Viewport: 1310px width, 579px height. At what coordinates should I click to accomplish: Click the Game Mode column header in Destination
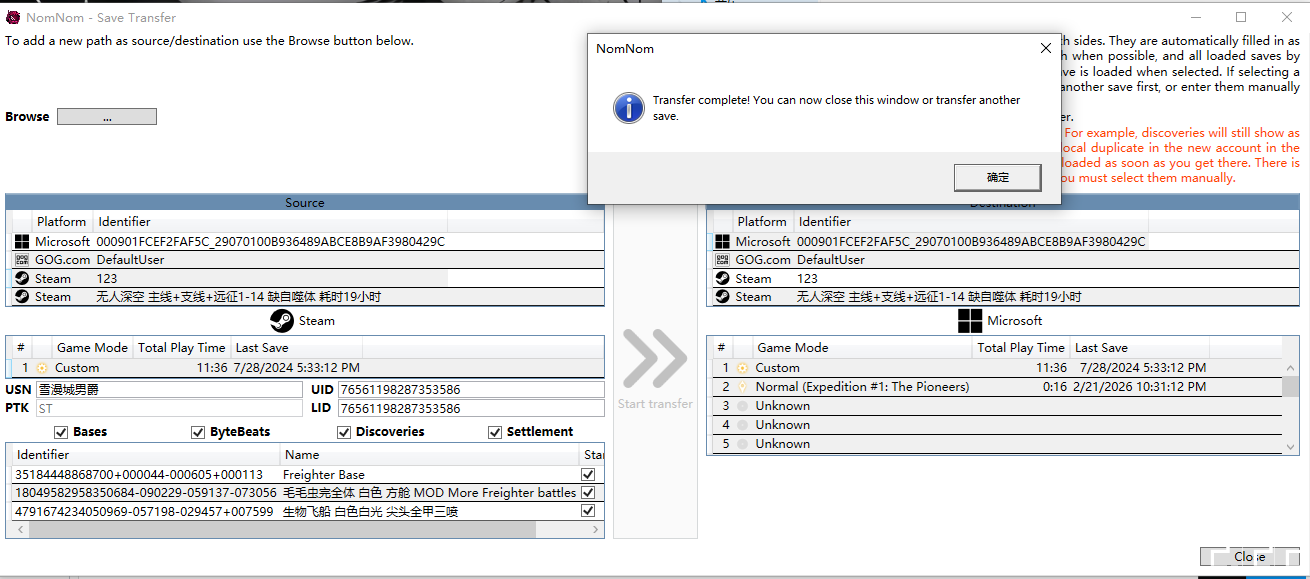[x=793, y=348]
